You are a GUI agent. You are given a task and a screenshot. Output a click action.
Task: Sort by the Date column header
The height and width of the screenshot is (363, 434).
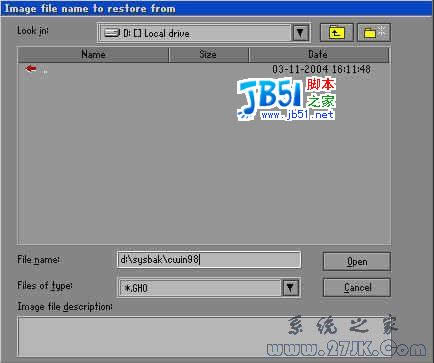click(319, 54)
